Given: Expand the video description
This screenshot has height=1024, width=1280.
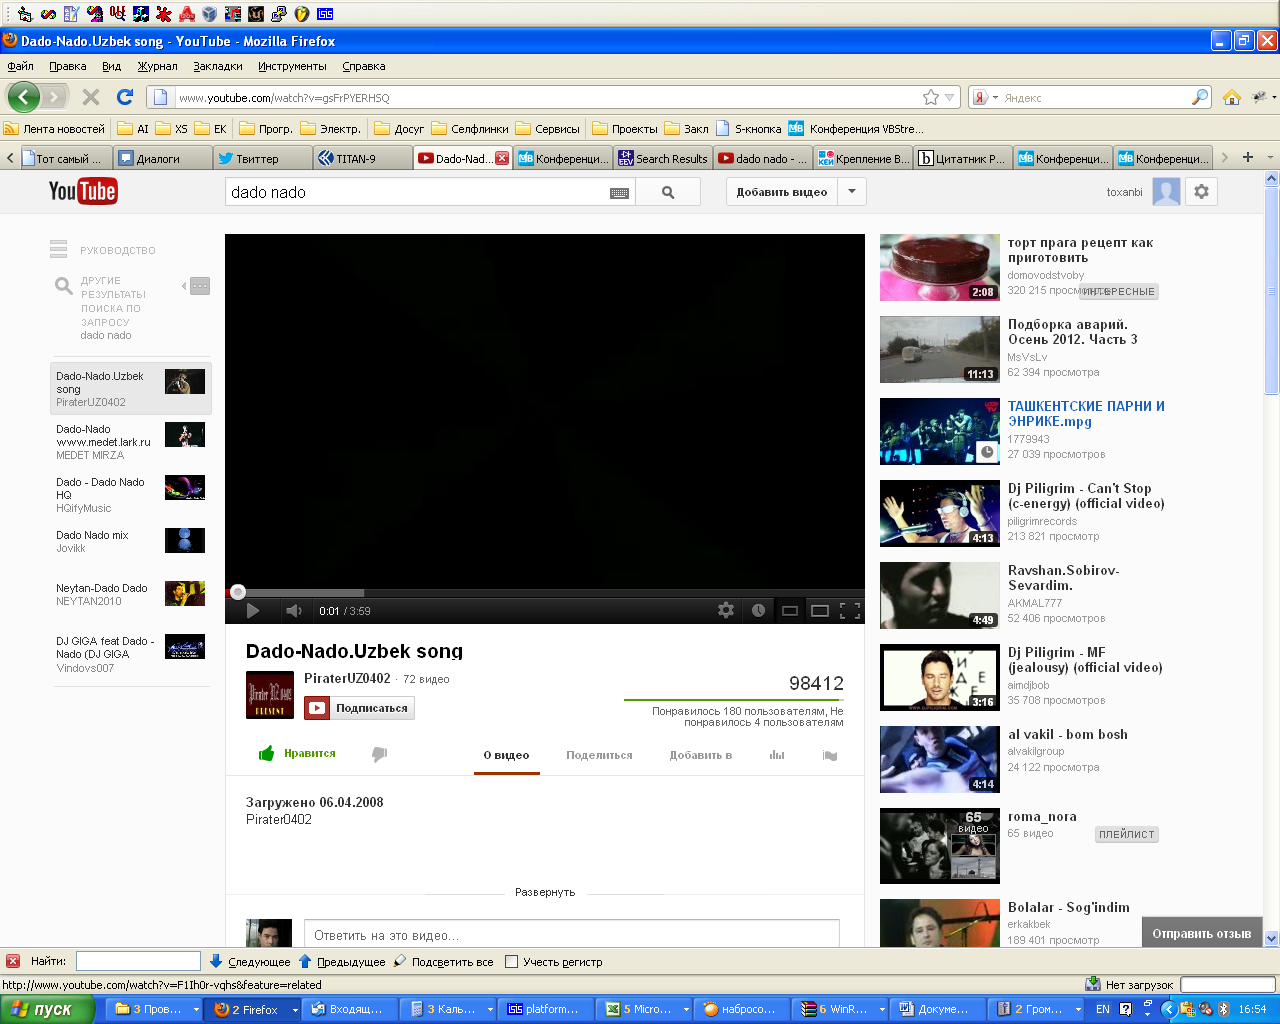Looking at the screenshot, I should tap(545, 892).
